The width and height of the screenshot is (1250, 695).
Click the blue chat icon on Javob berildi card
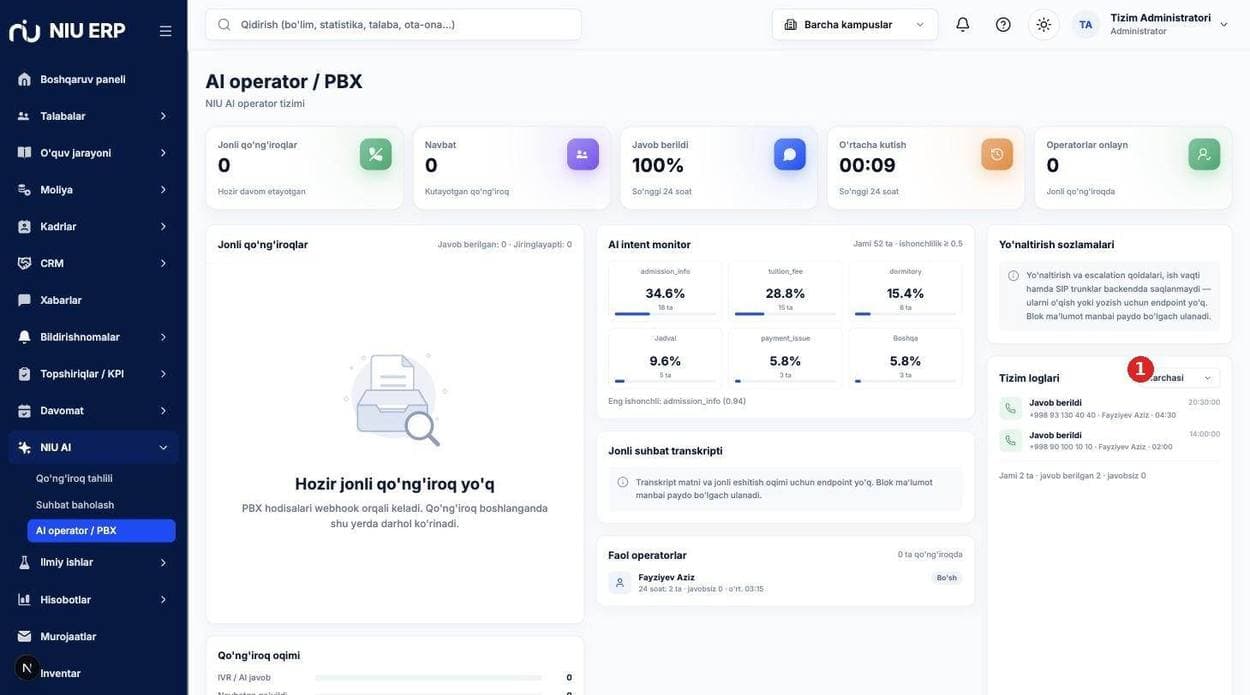(x=790, y=154)
